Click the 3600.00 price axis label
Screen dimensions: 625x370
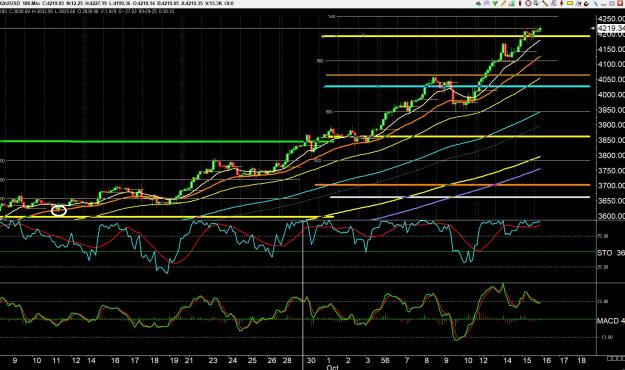[x=611, y=216]
